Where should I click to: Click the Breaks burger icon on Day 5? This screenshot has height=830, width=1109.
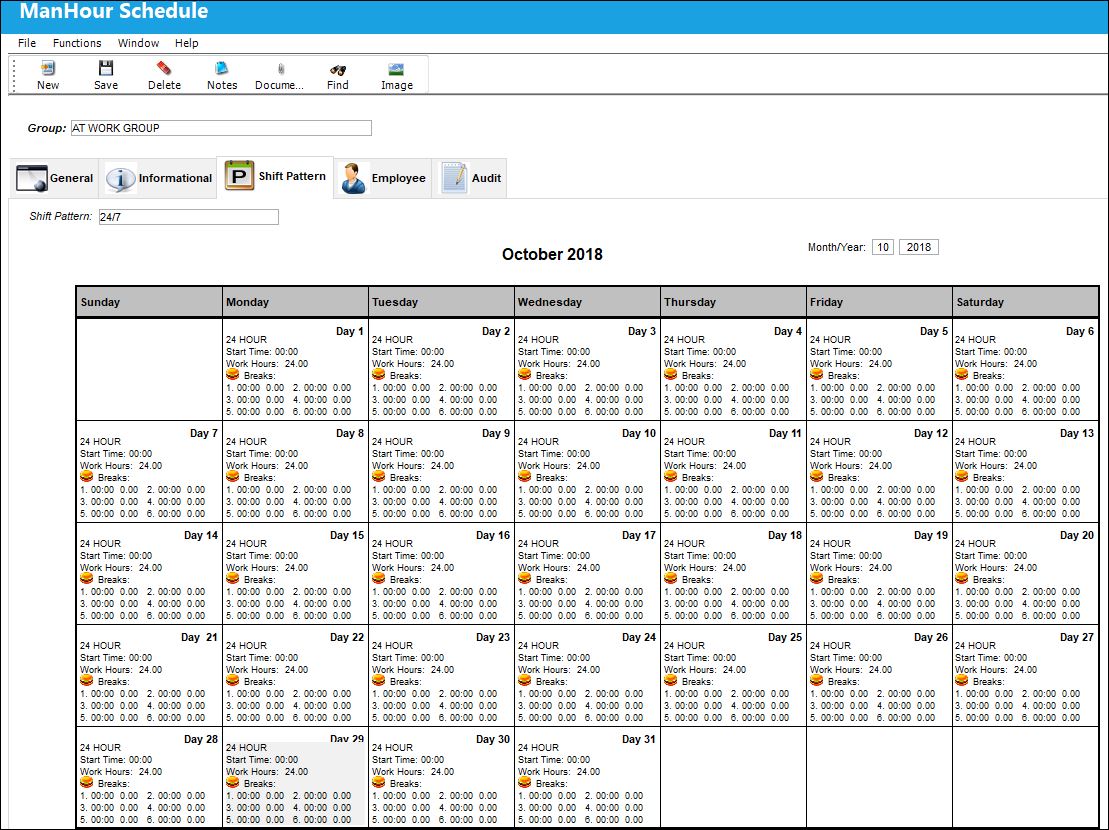[816, 375]
